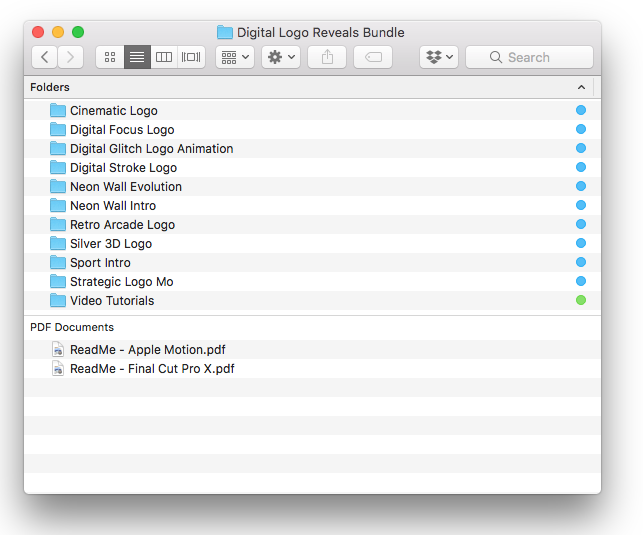The height and width of the screenshot is (535, 643).
Task: Click the folder icon beside Cinematic Logo
Action: [58, 110]
